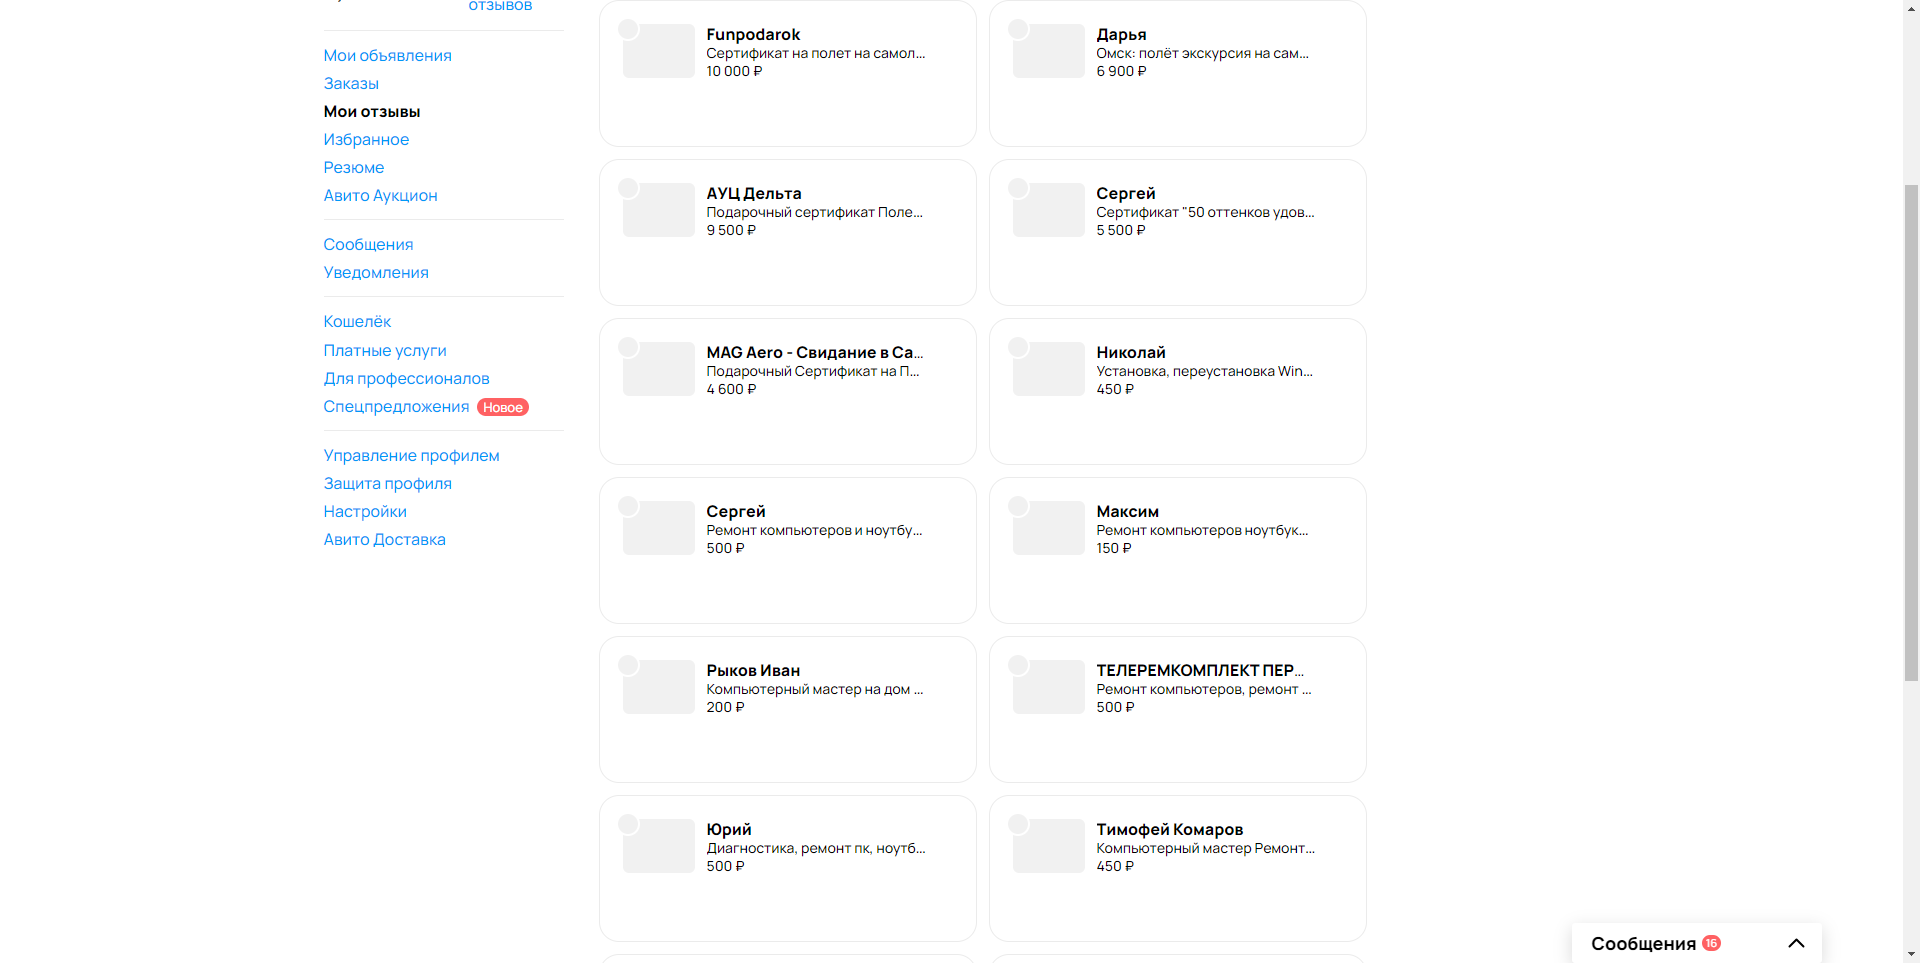Screen dimensions: 1920x963
Task: Click the avatar circle on Николай card
Action: [x=1018, y=347]
